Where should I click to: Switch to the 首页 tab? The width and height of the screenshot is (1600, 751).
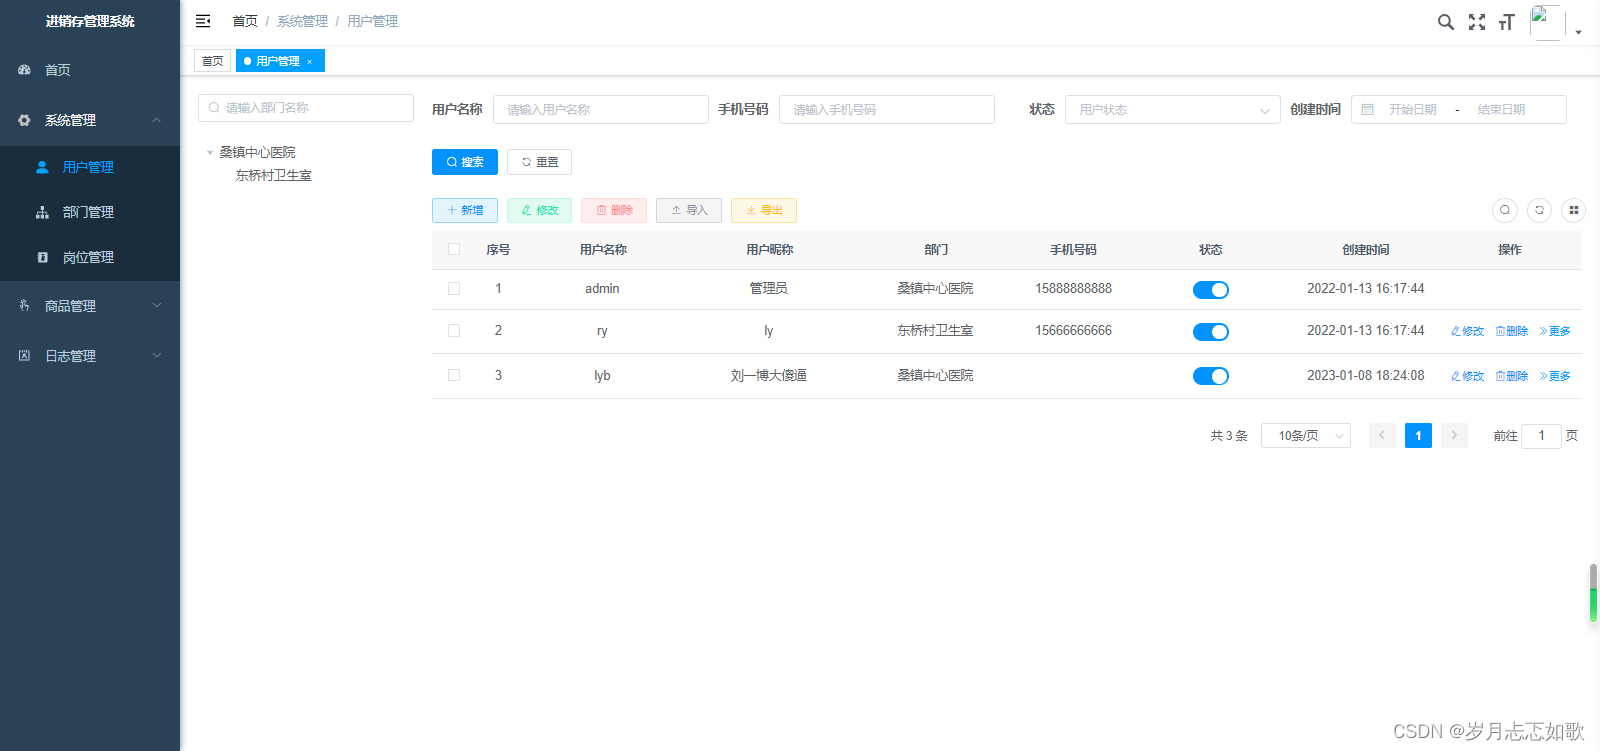(212, 61)
